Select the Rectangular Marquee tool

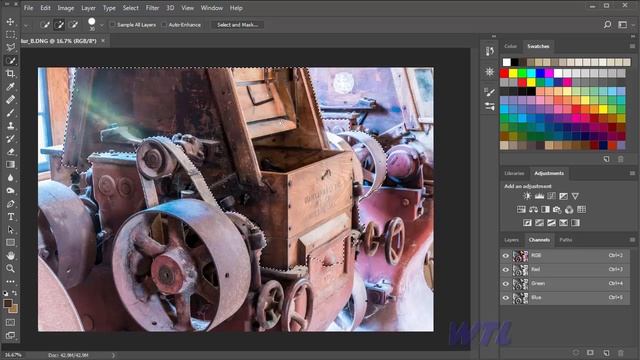(10, 34)
